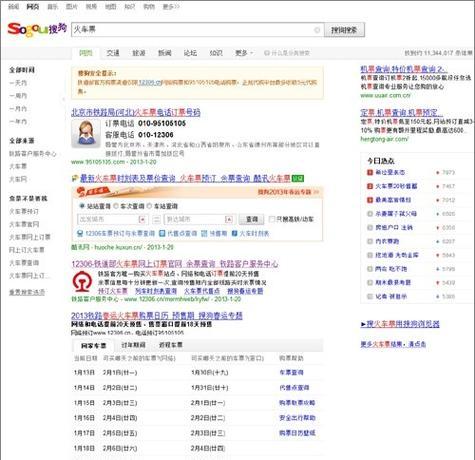The image size is (475, 460).
Task: Select the 车次查询 radio button
Action: coord(116,206)
